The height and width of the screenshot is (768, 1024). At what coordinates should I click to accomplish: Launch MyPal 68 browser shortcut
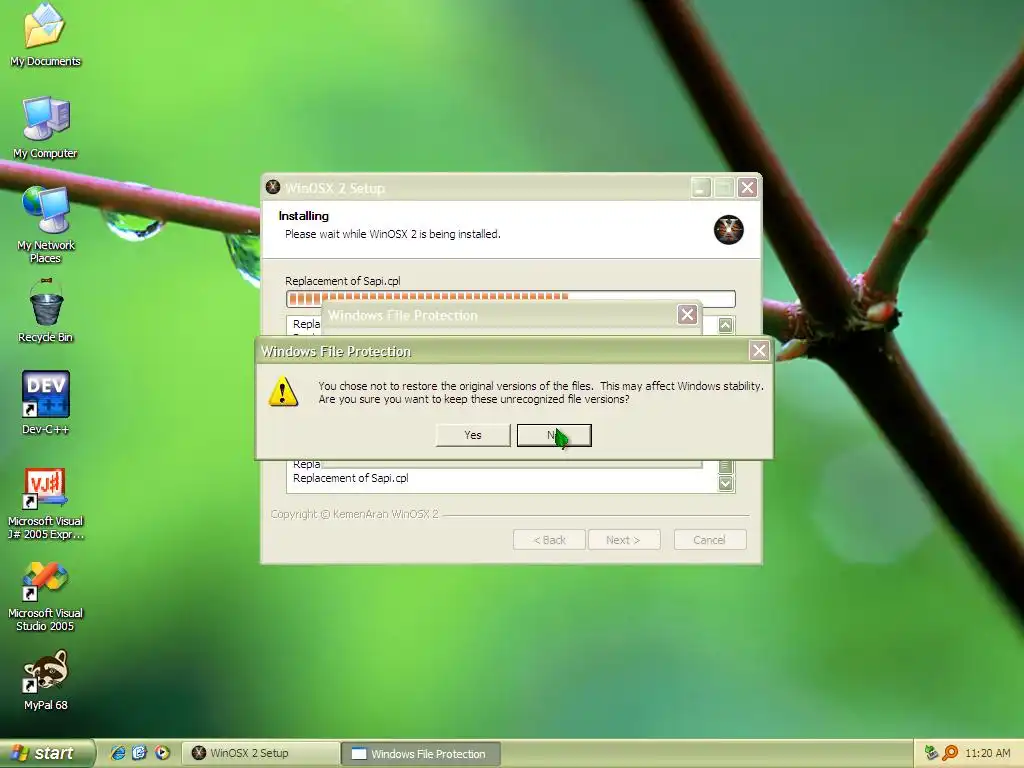[x=45, y=680]
